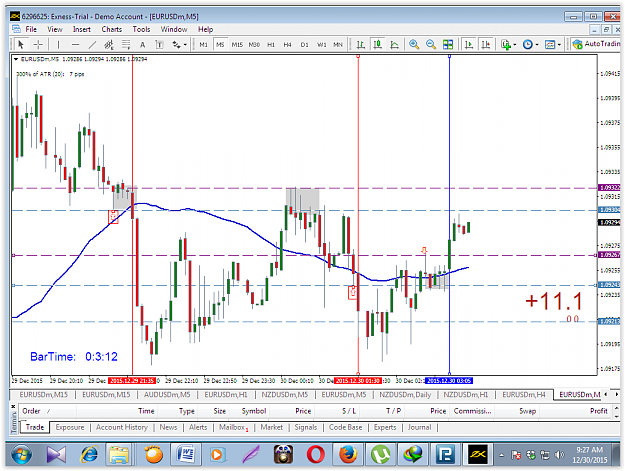625x471 pixels.
Task: Open the Insert menu
Action: point(81,29)
